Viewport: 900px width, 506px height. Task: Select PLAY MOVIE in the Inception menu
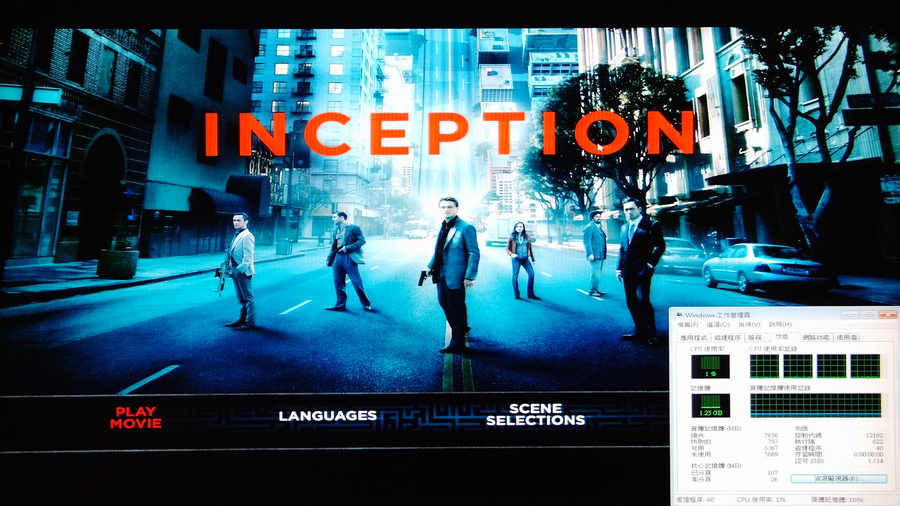(x=136, y=418)
